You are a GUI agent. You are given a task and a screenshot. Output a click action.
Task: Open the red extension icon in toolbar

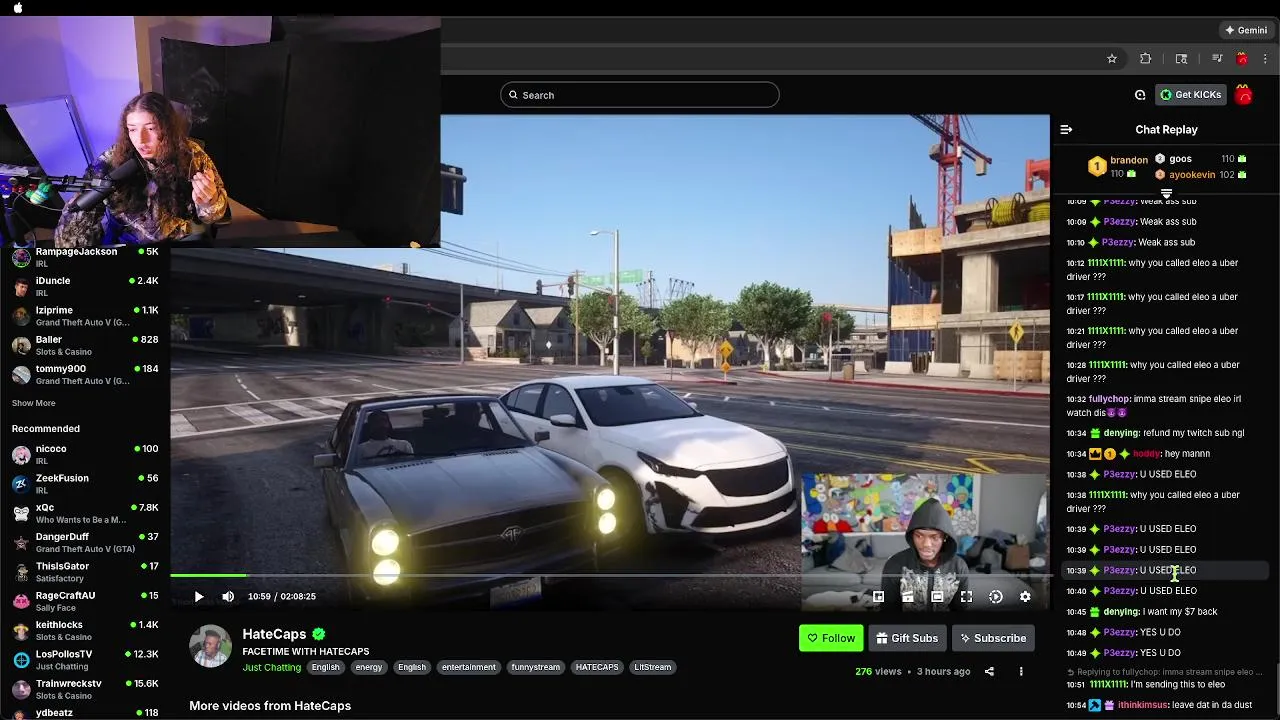coord(1242,59)
